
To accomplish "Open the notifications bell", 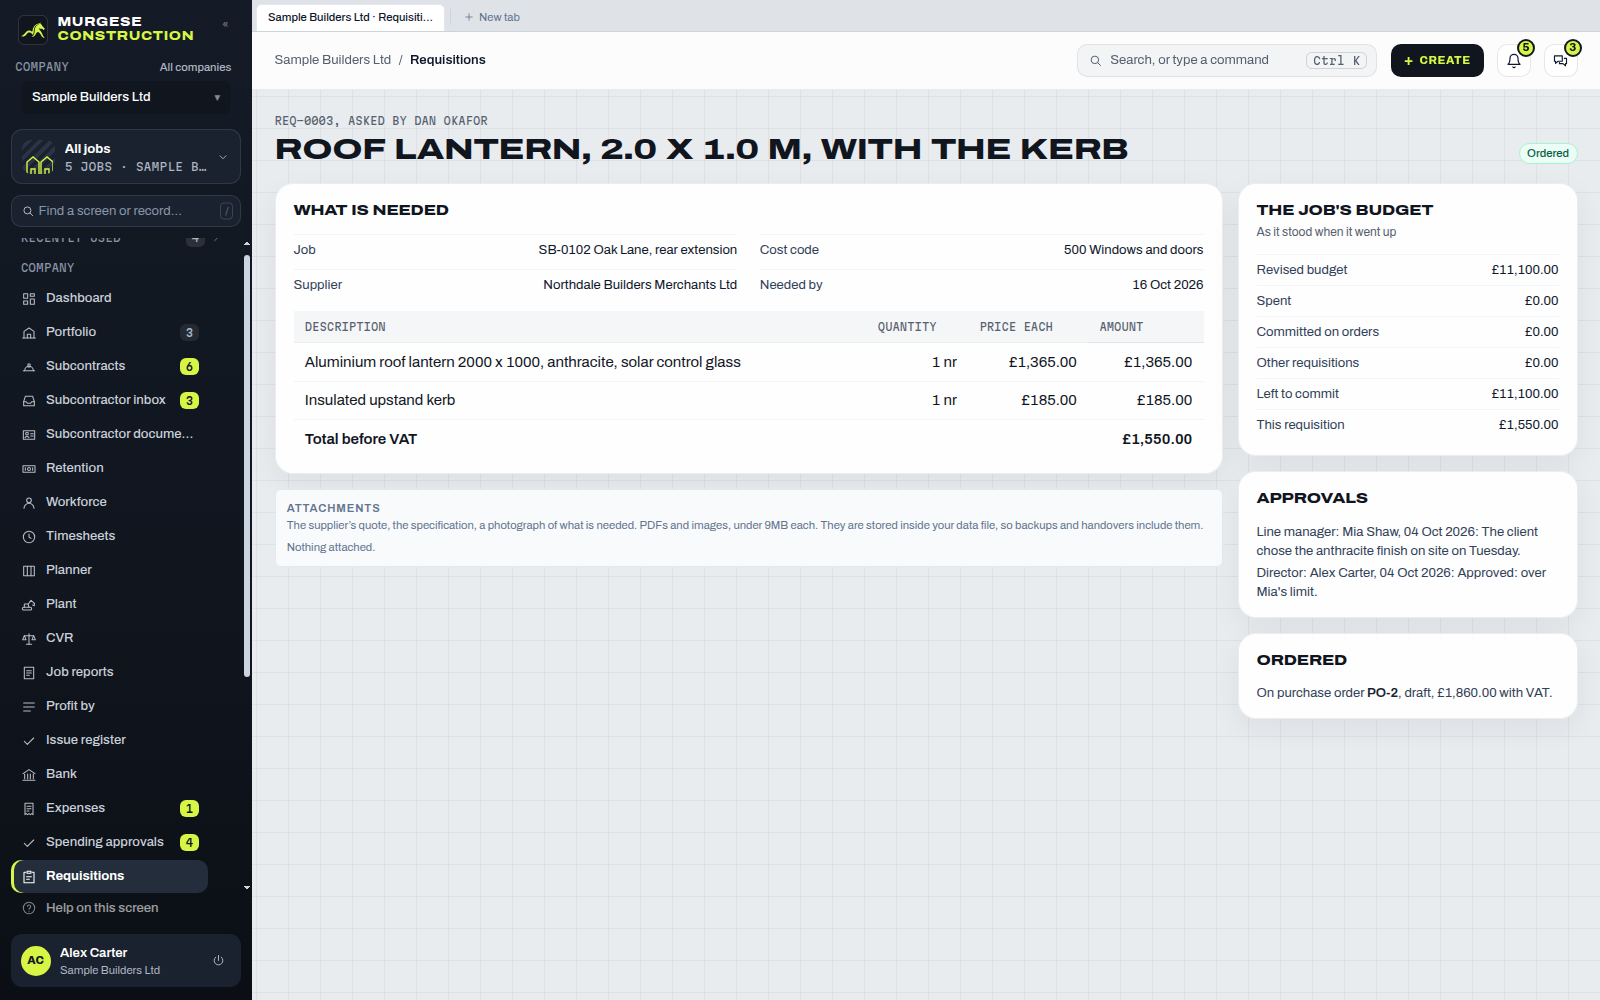I will pyautogui.click(x=1514, y=60).
